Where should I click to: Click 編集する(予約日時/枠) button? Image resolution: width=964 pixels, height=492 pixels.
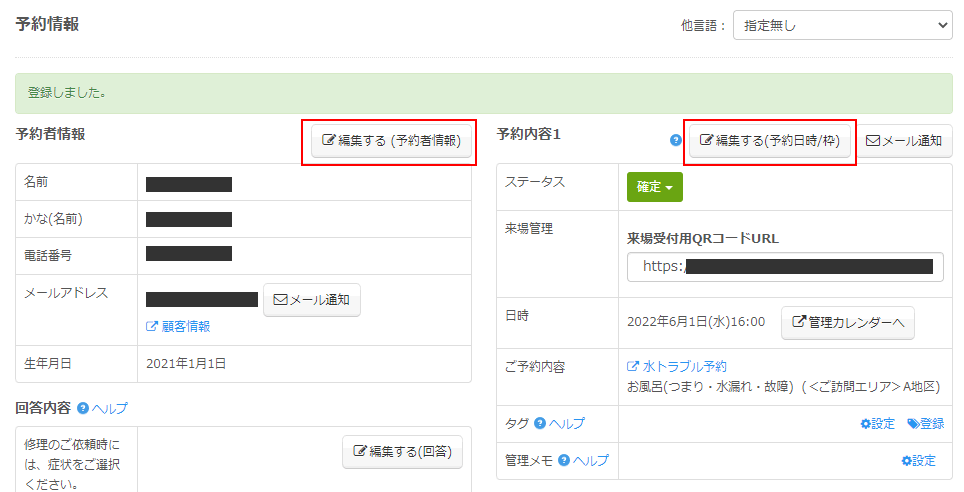pos(770,141)
